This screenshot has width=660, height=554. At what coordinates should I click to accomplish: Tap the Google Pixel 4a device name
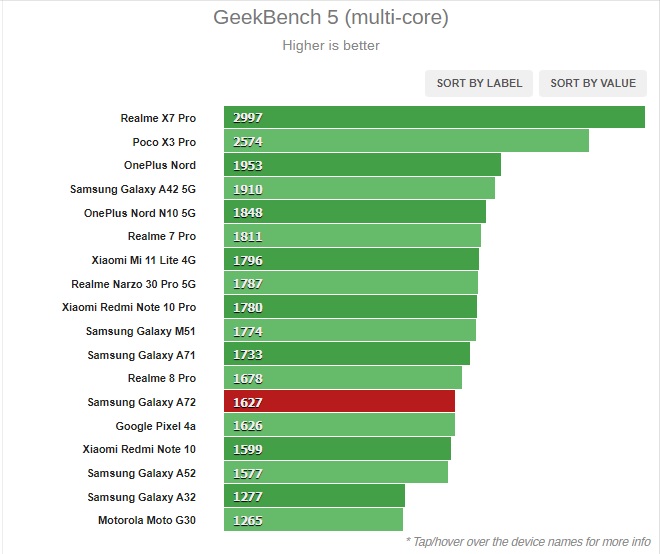(x=155, y=426)
